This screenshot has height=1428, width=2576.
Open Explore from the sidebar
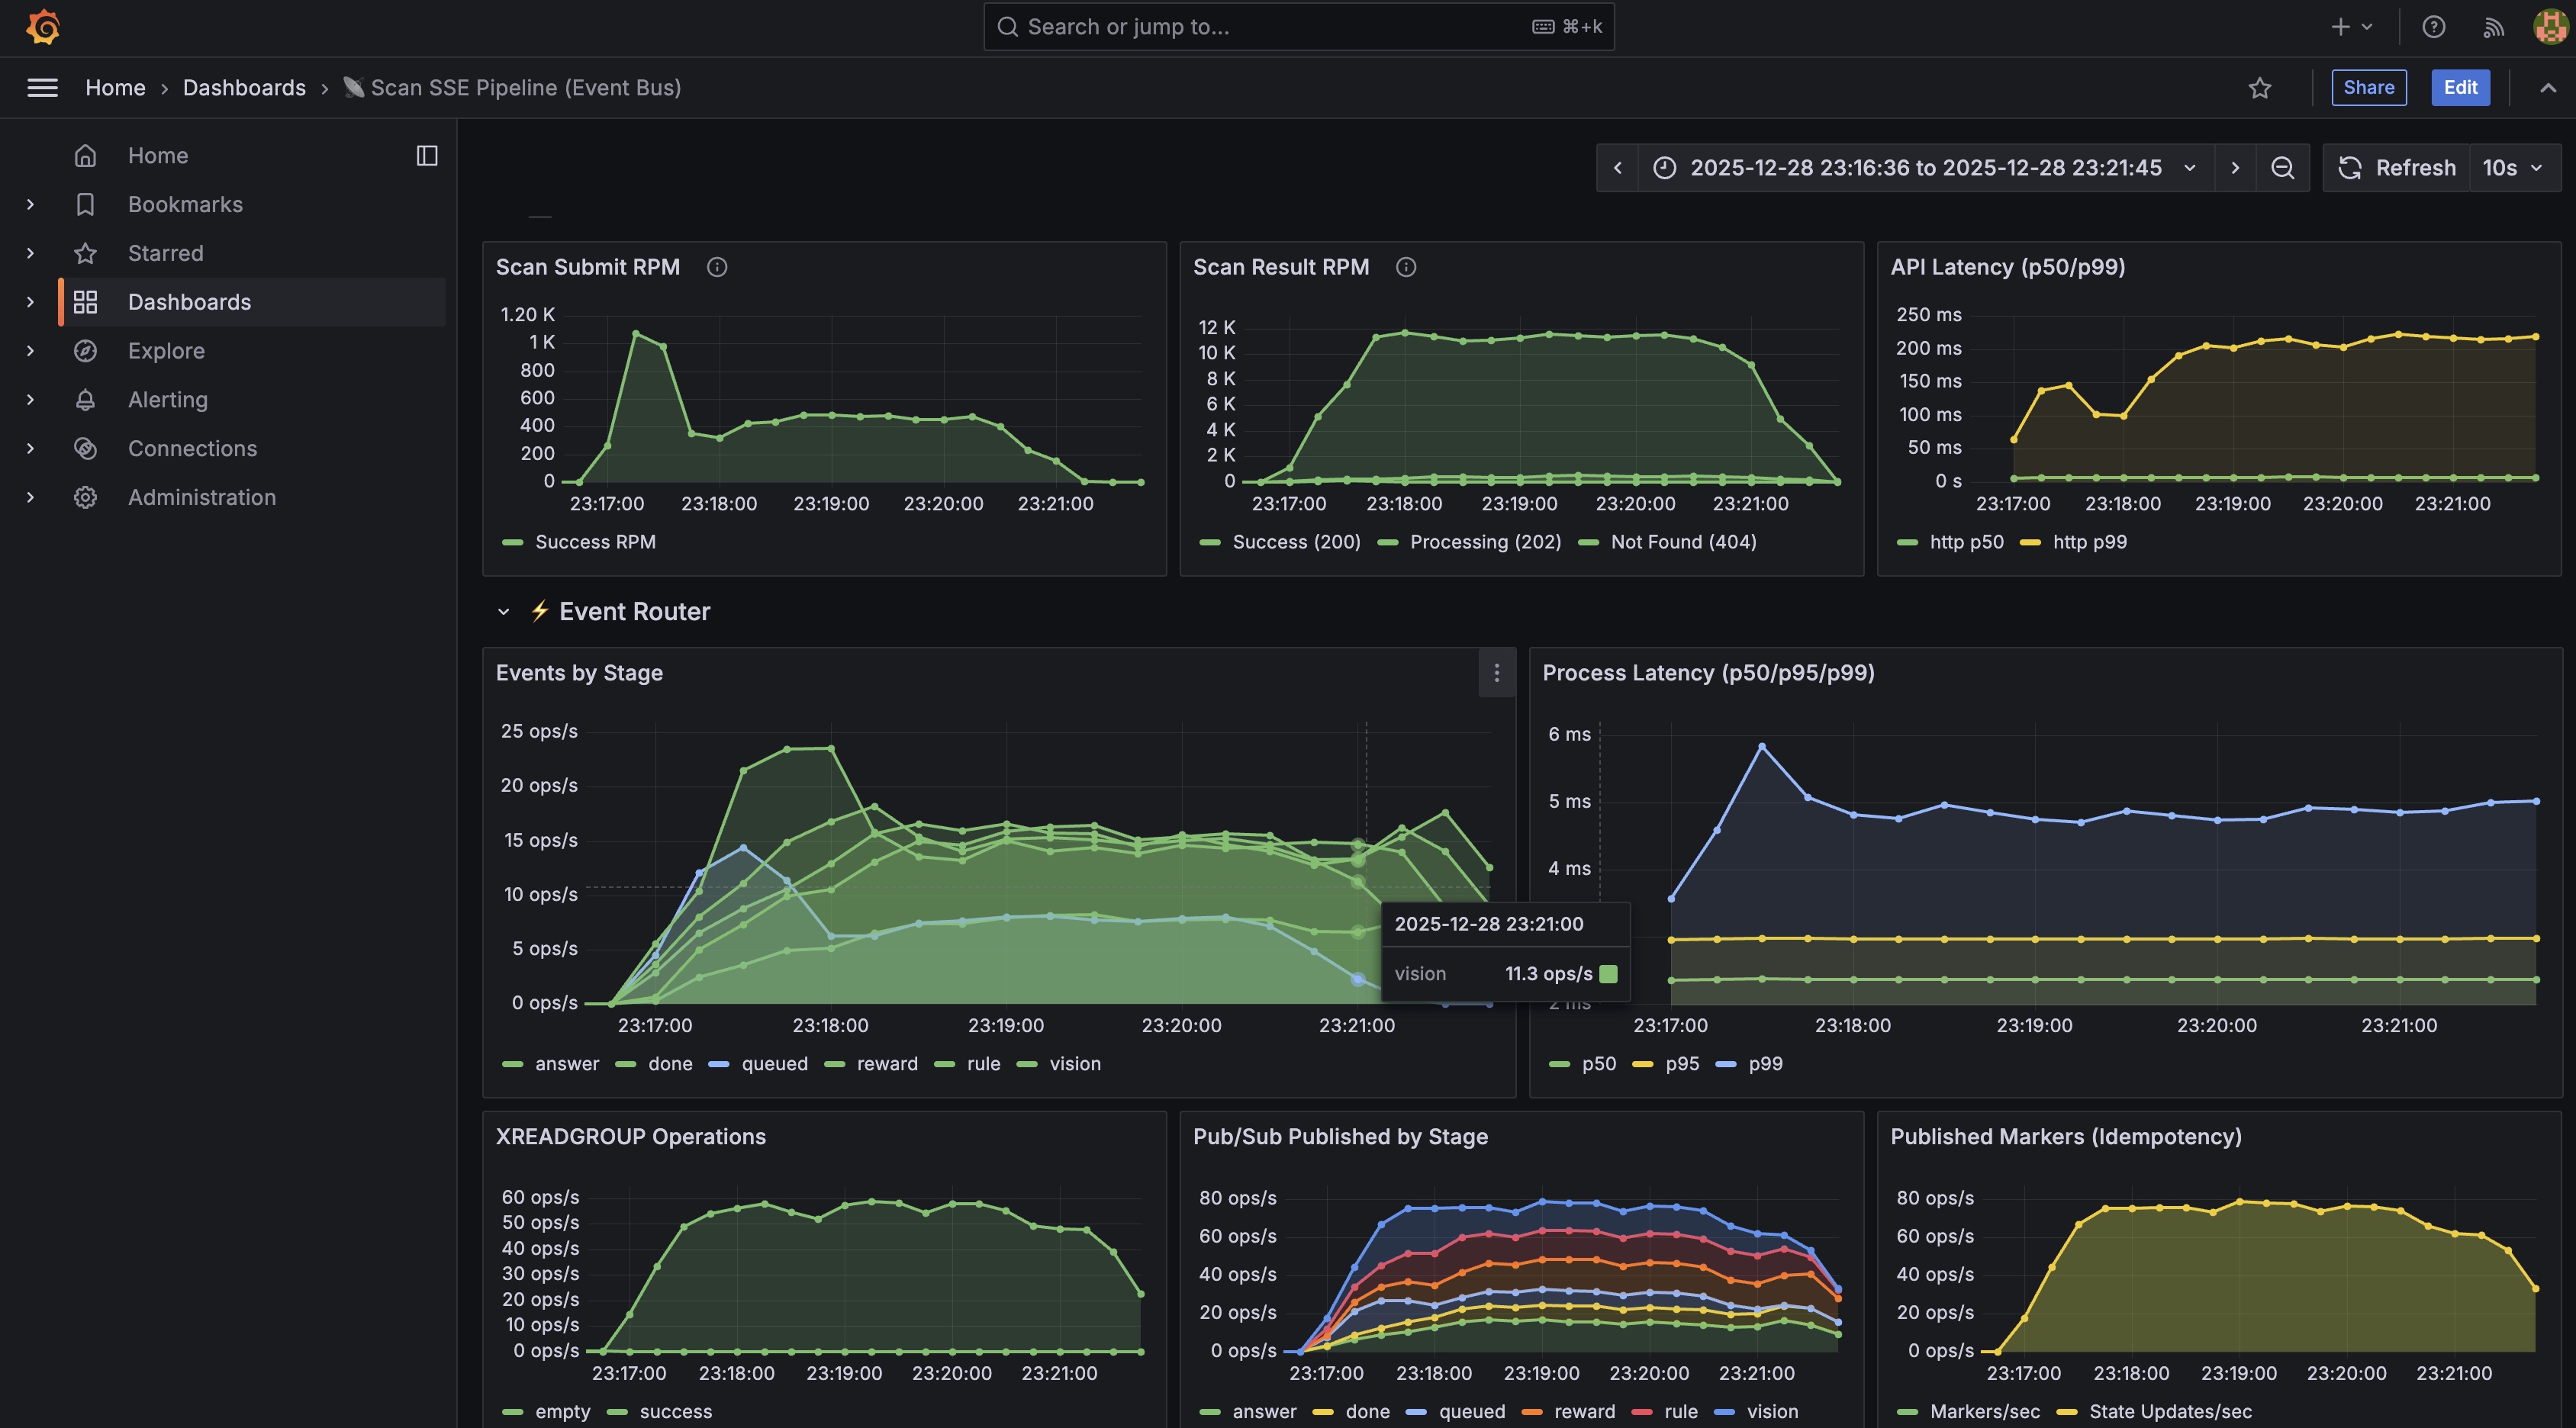pos(166,351)
